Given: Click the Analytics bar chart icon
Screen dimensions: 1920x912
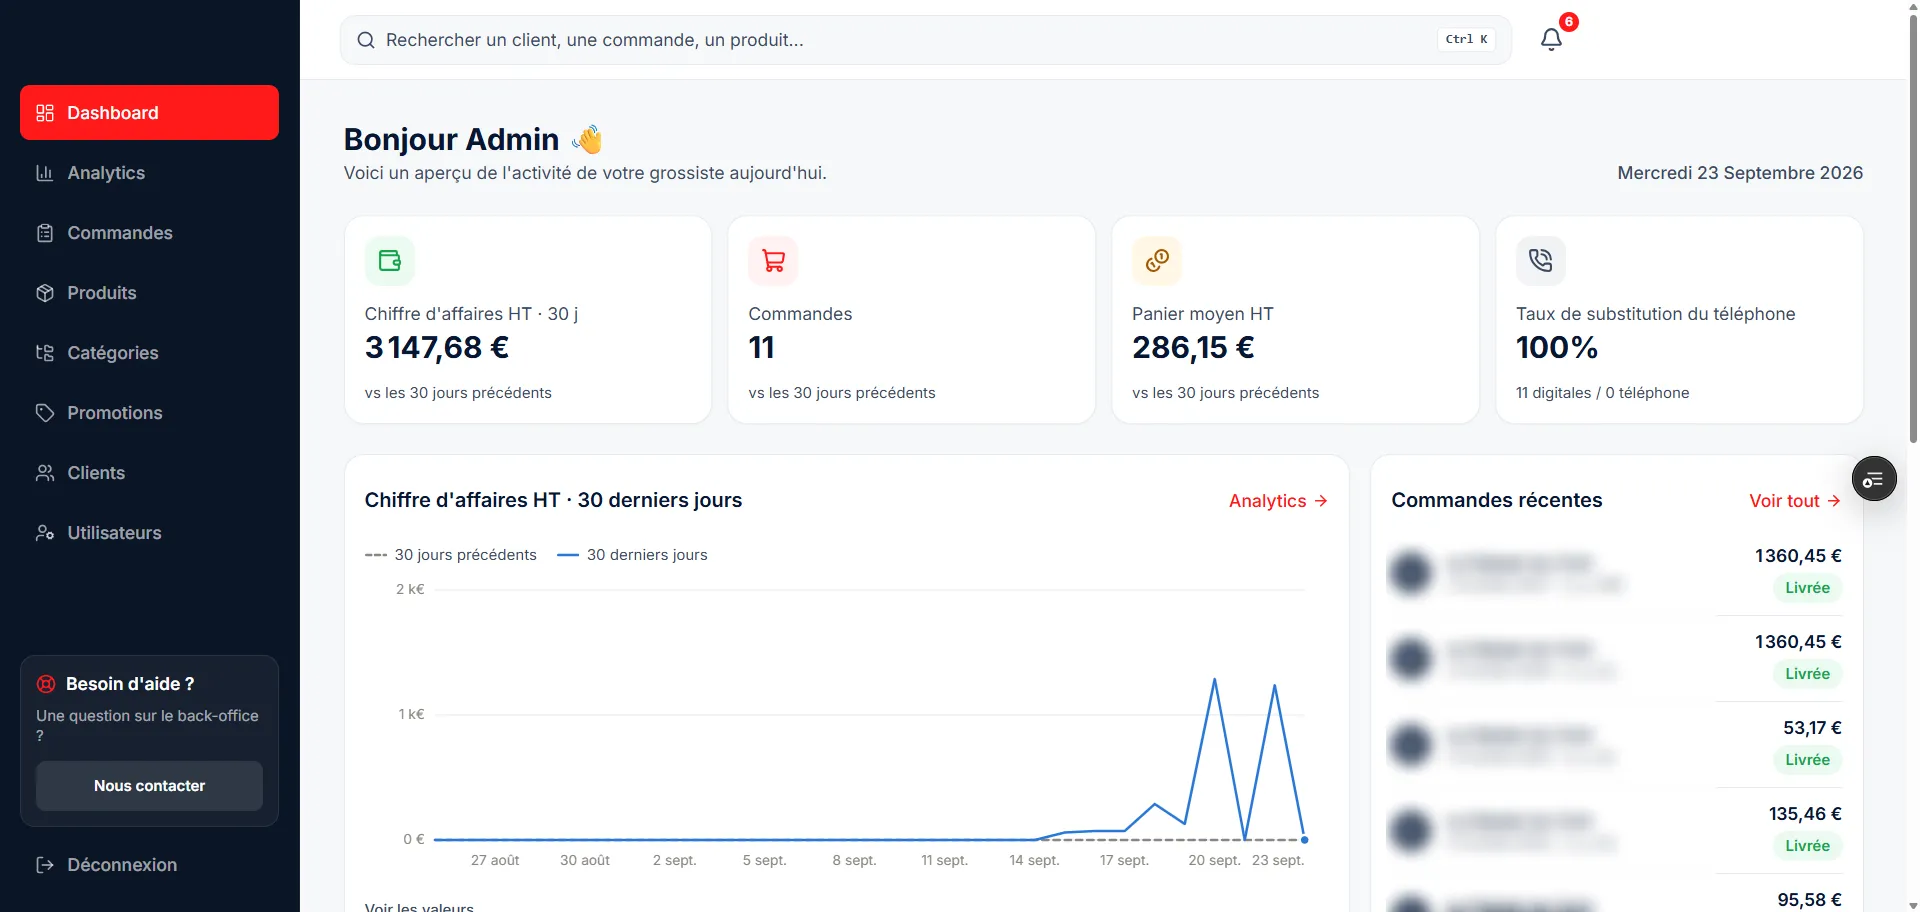Looking at the screenshot, I should click(x=45, y=173).
